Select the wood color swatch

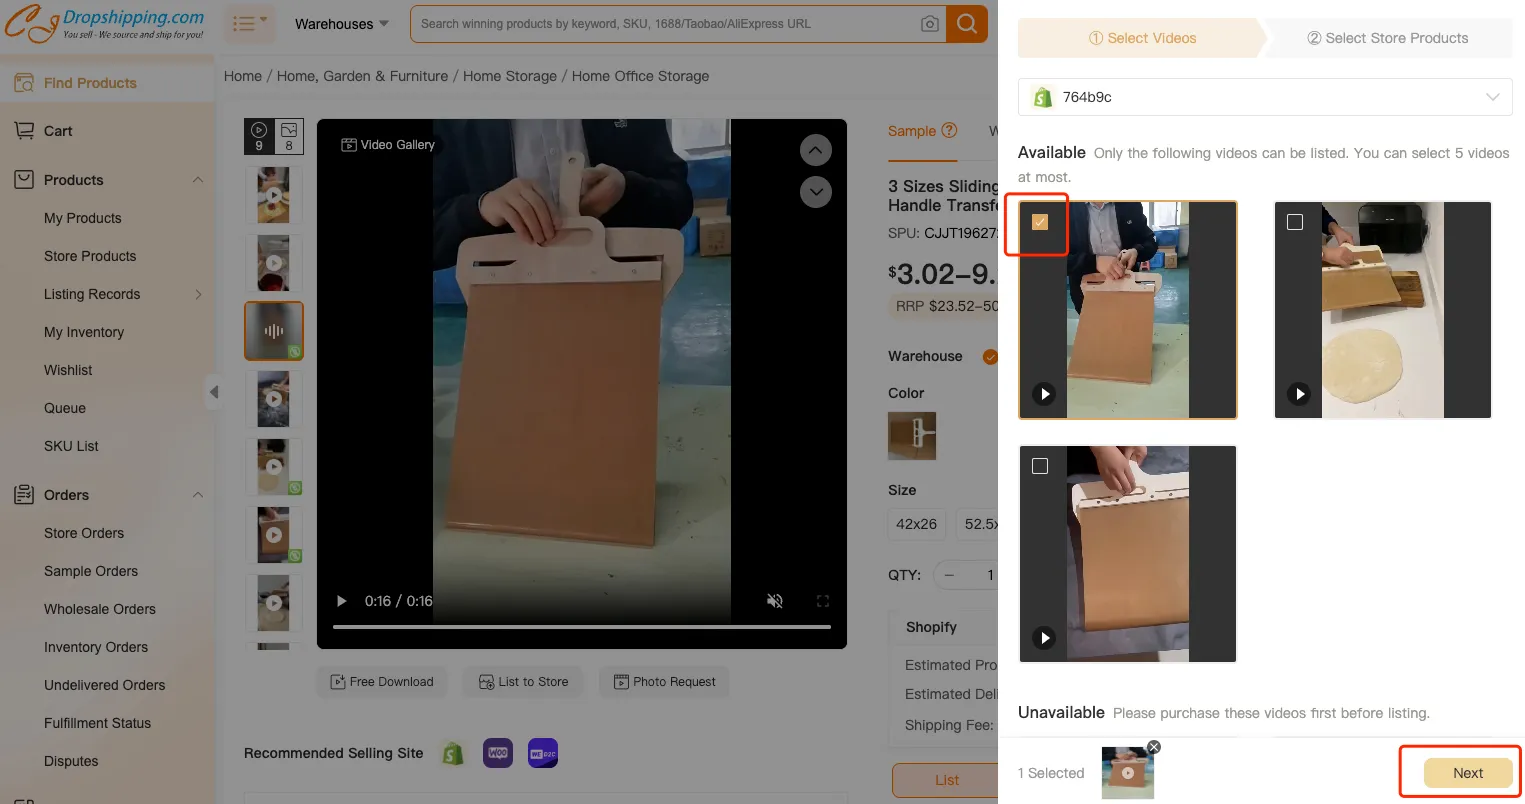912,436
